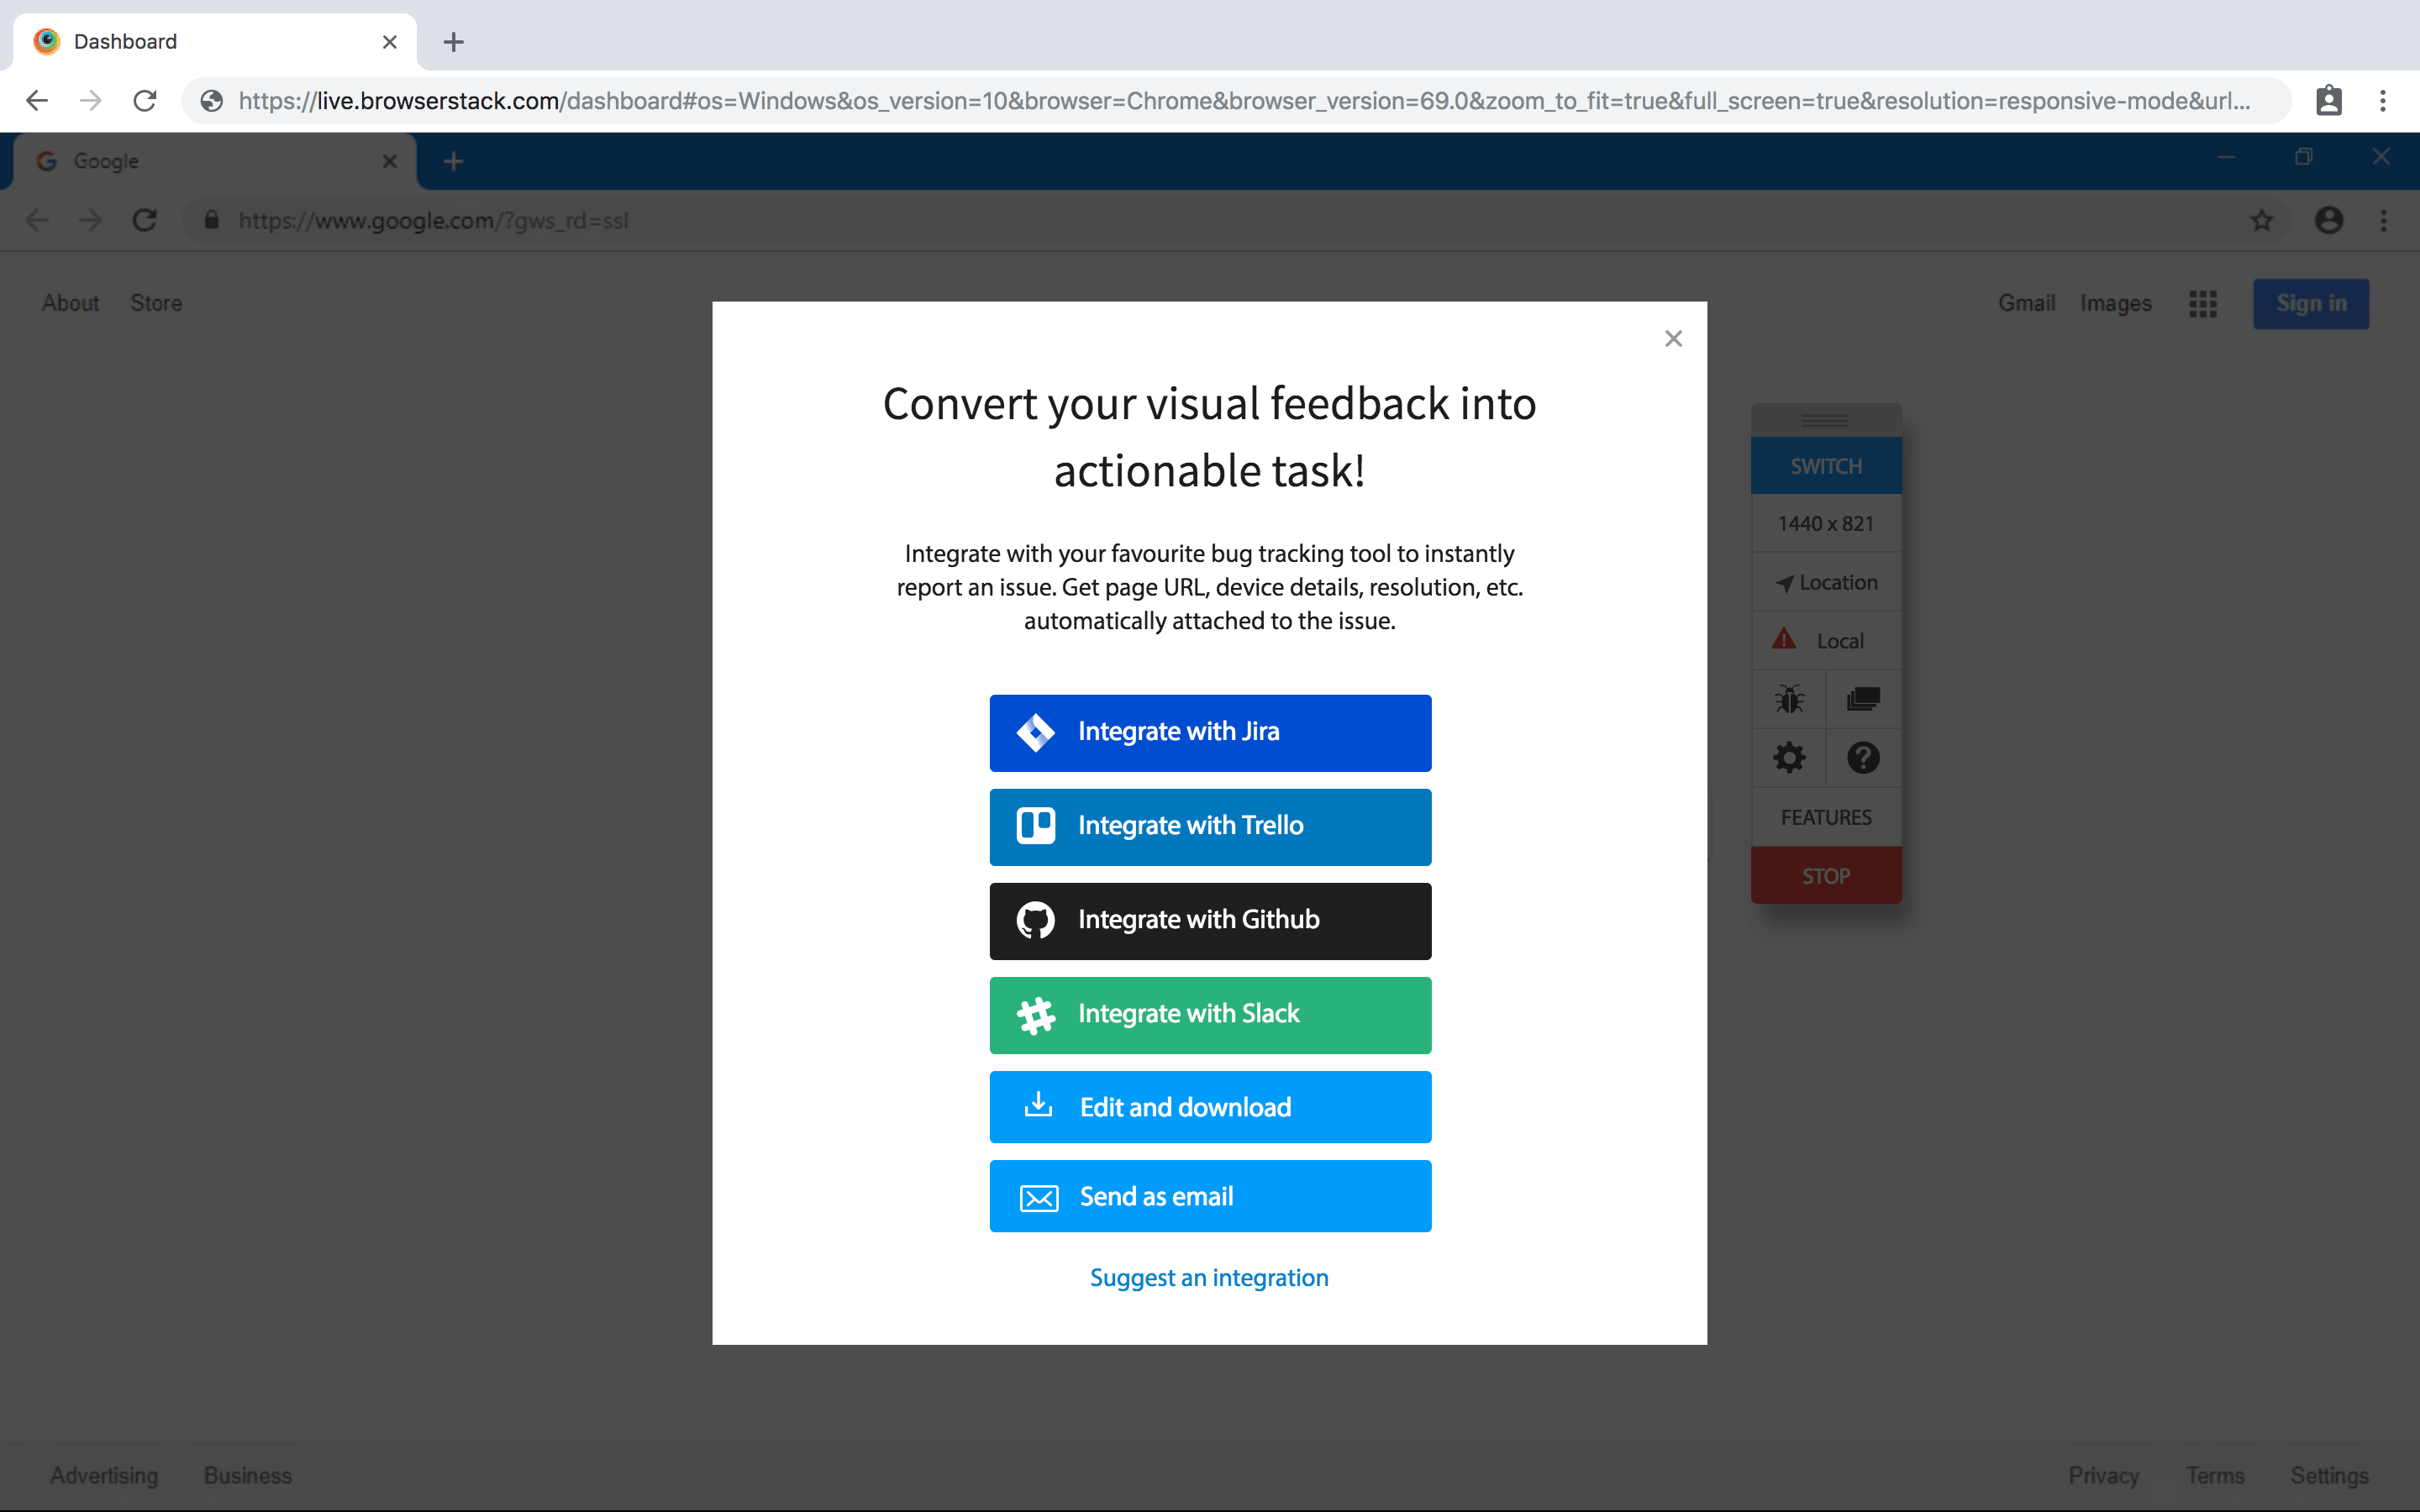
Task: Open help question mark icon
Action: click(x=1863, y=758)
